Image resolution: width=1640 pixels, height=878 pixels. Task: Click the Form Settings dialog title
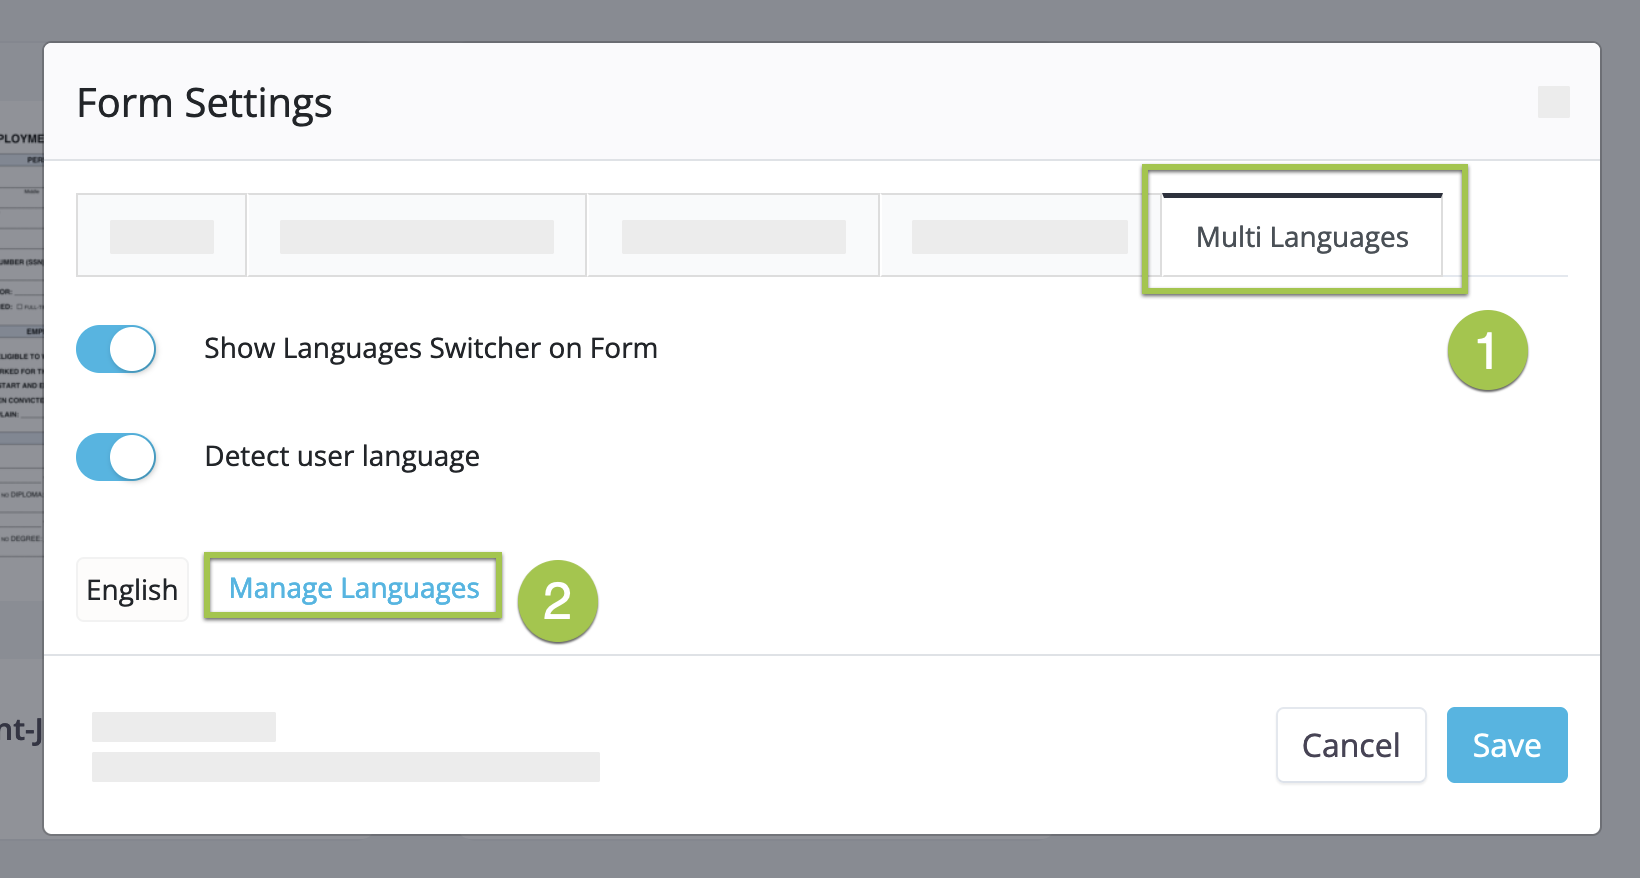tap(204, 103)
